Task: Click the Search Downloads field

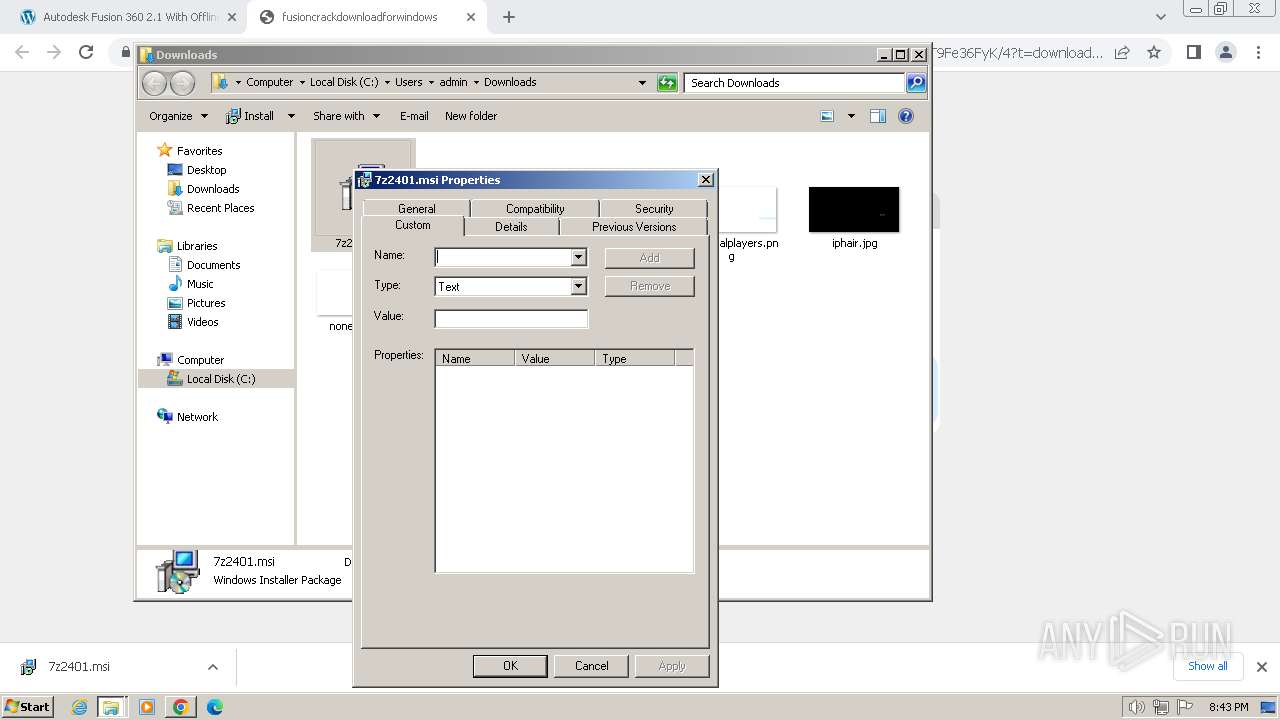Action: point(795,83)
